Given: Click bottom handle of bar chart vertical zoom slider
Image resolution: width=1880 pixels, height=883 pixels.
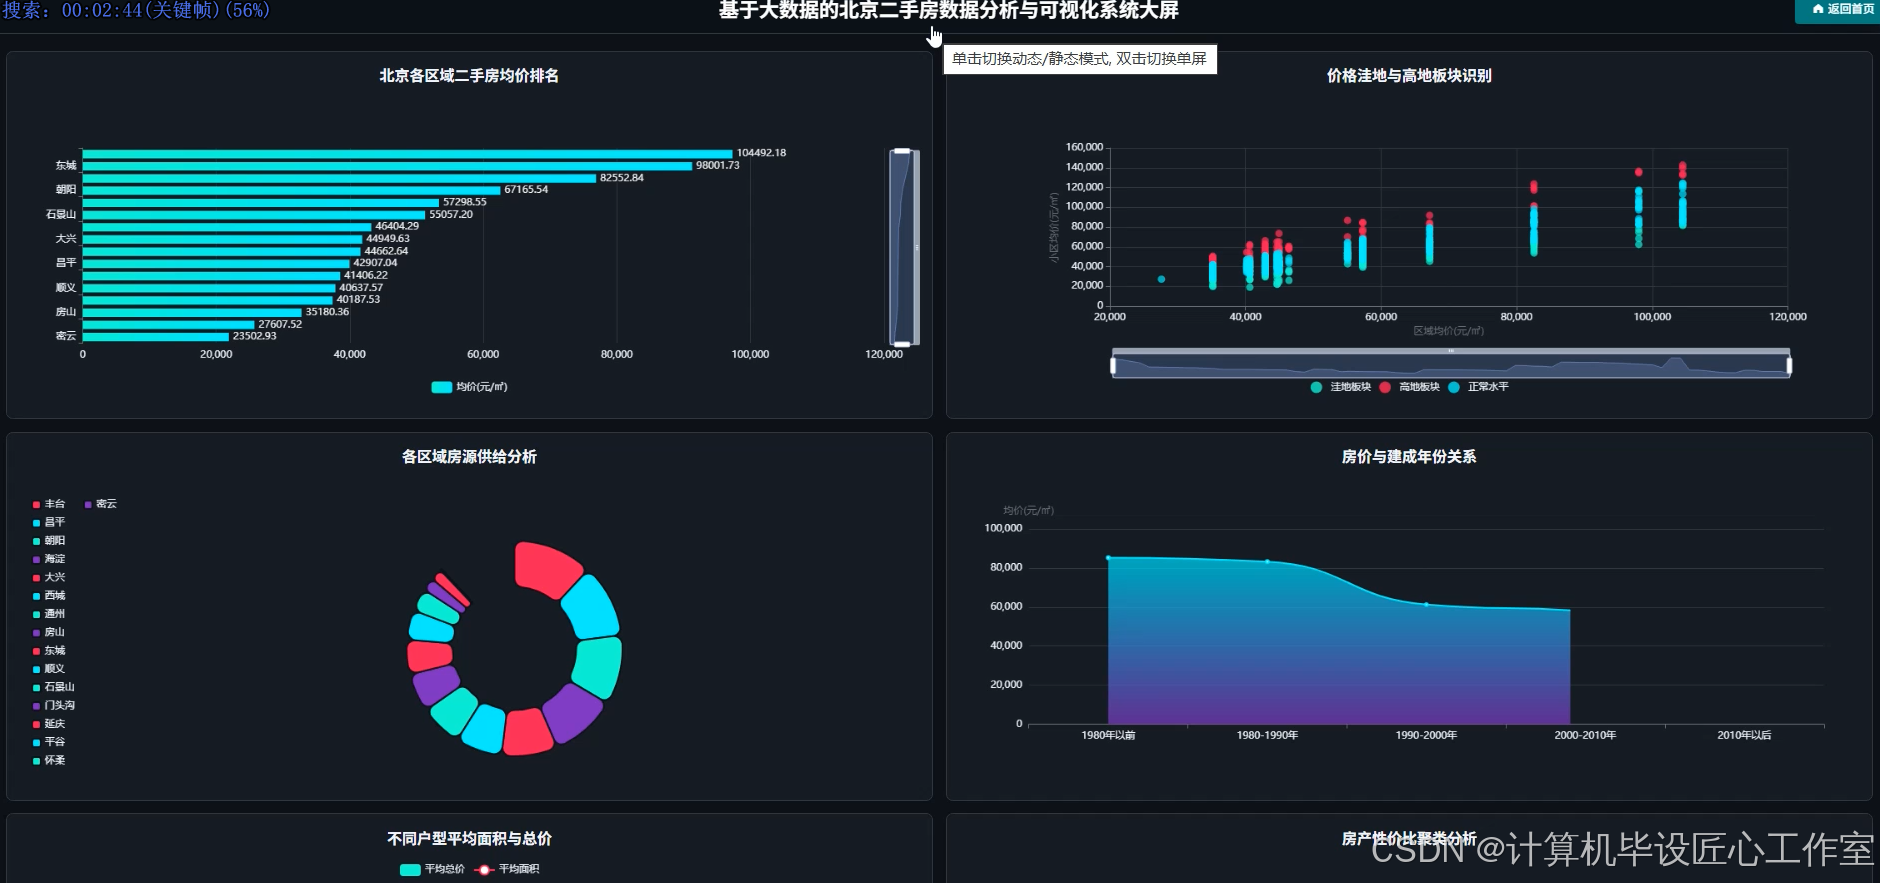Looking at the screenshot, I should pyautogui.click(x=902, y=344).
